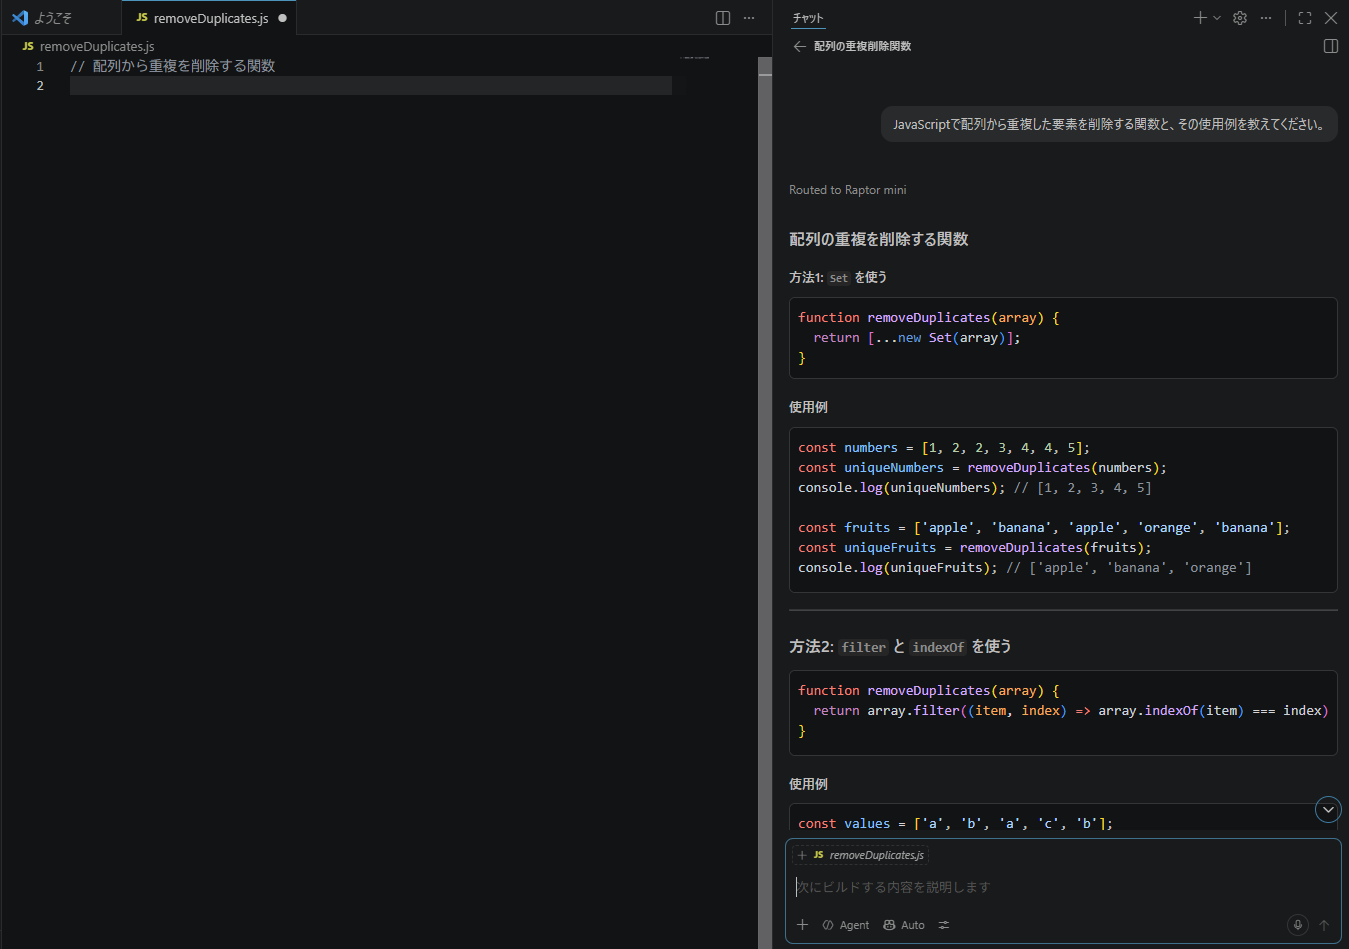
Task: Click the Set method code block
Action: click(1063, 338)
